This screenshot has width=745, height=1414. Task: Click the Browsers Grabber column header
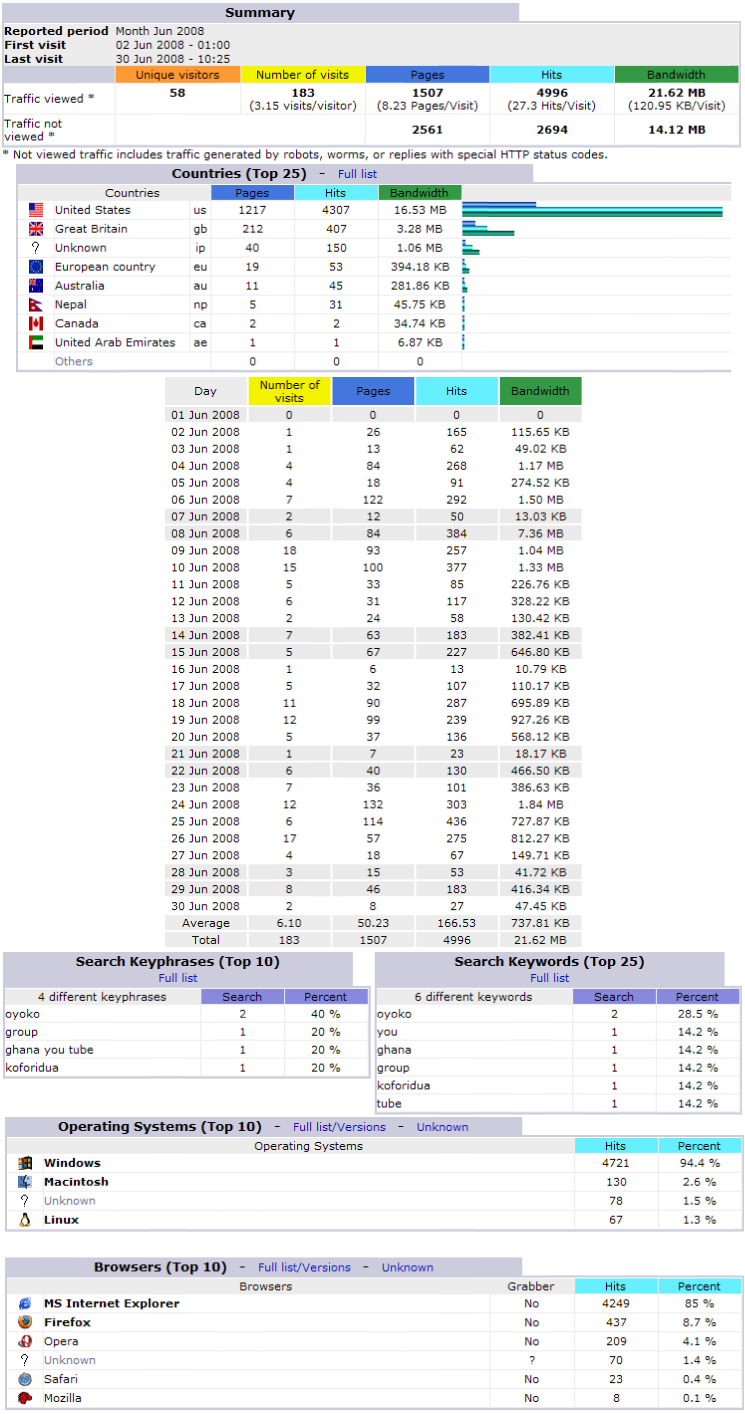[x=531, y=1286]
